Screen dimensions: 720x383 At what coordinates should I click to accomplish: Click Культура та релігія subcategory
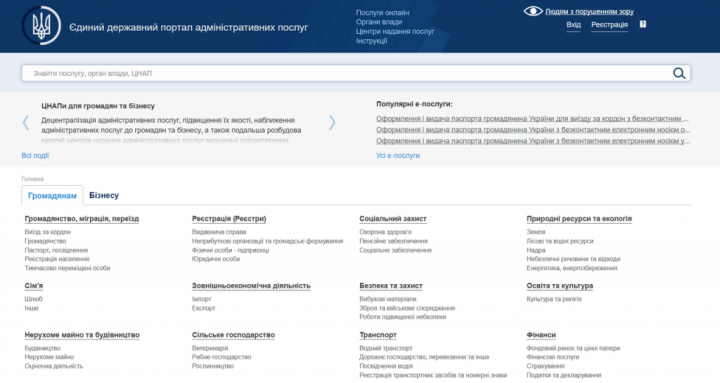click(554, 299)
